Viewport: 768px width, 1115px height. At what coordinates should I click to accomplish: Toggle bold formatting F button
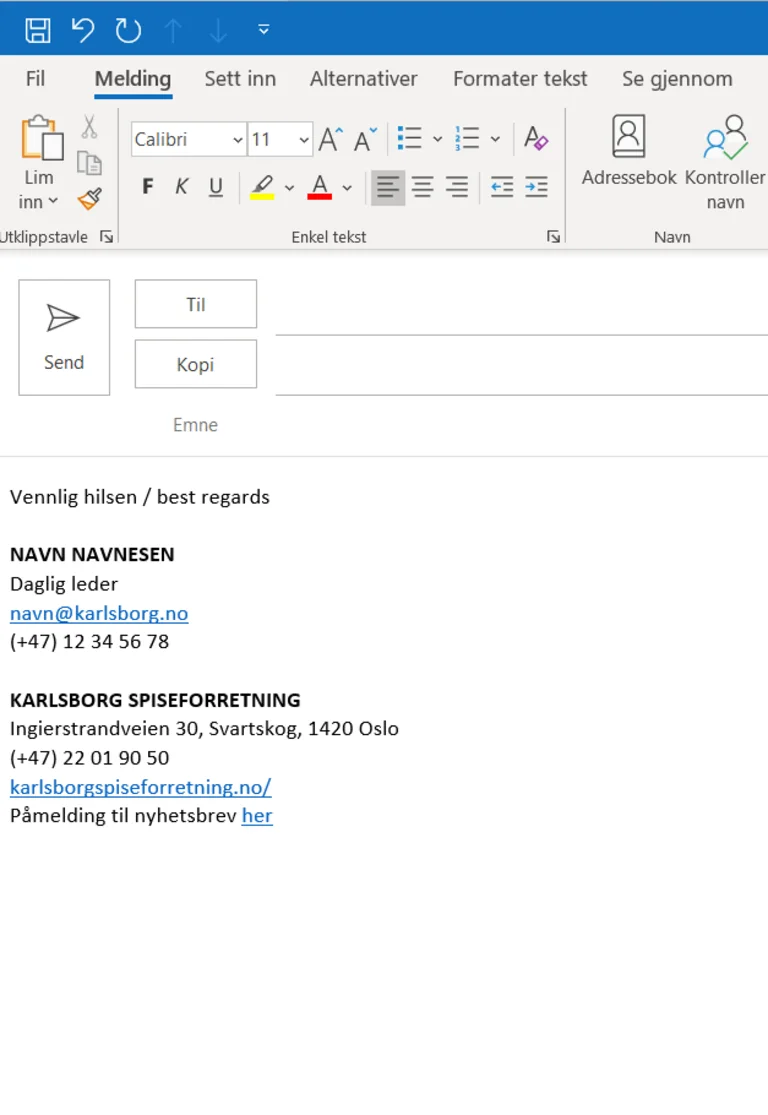tap(148, 187)
